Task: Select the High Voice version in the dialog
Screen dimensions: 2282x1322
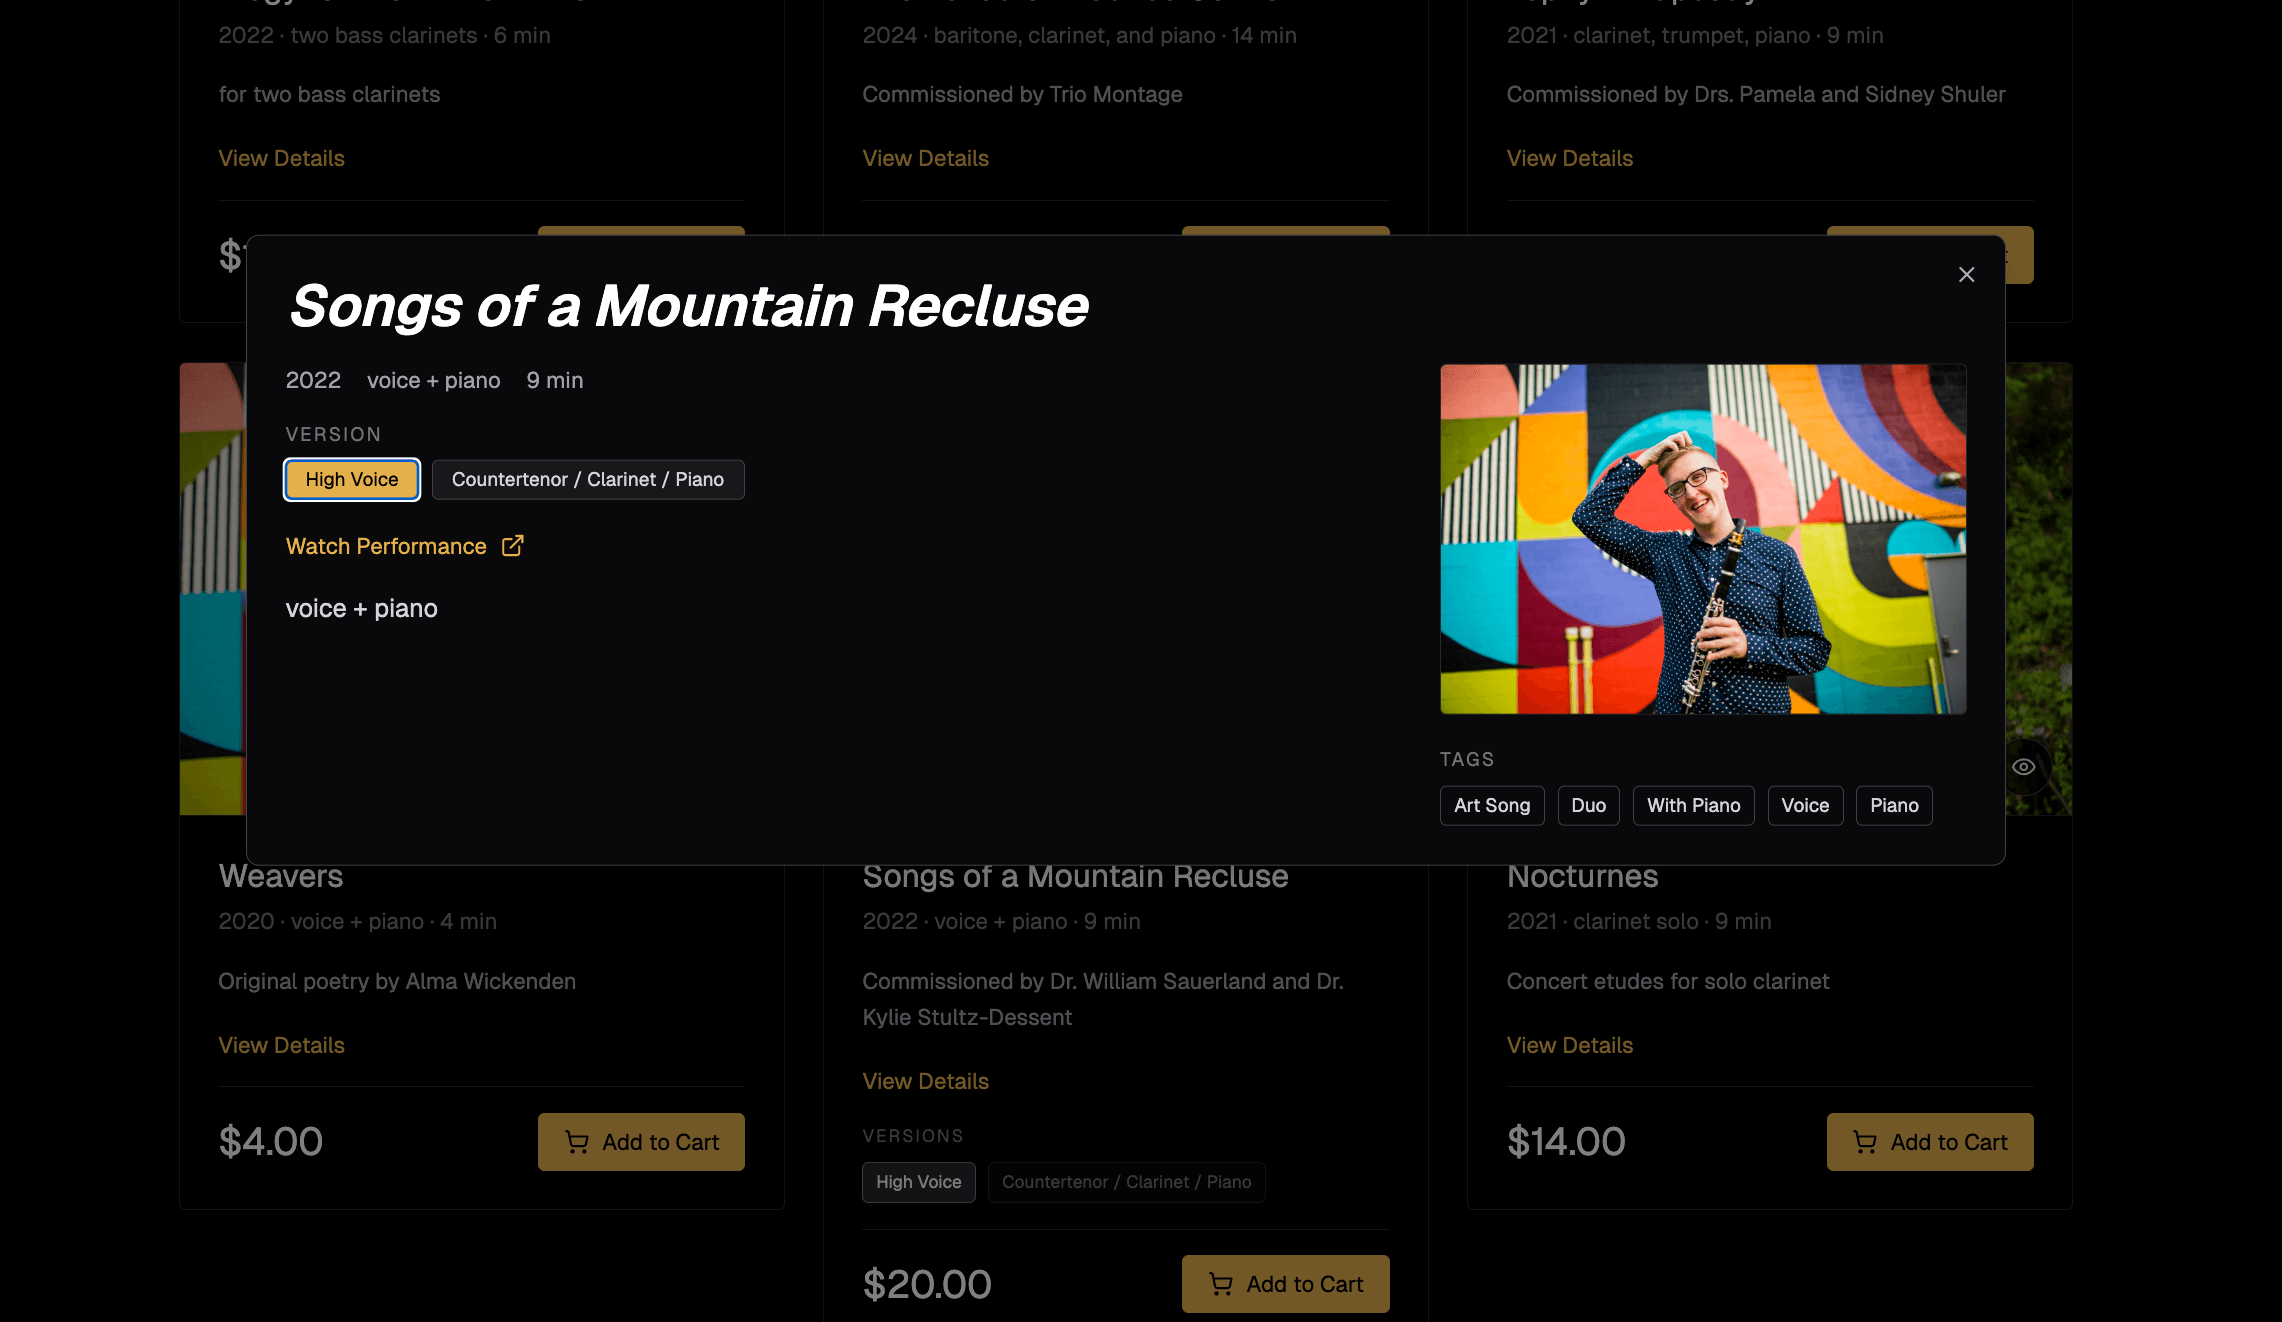Action: click(351, 479)
